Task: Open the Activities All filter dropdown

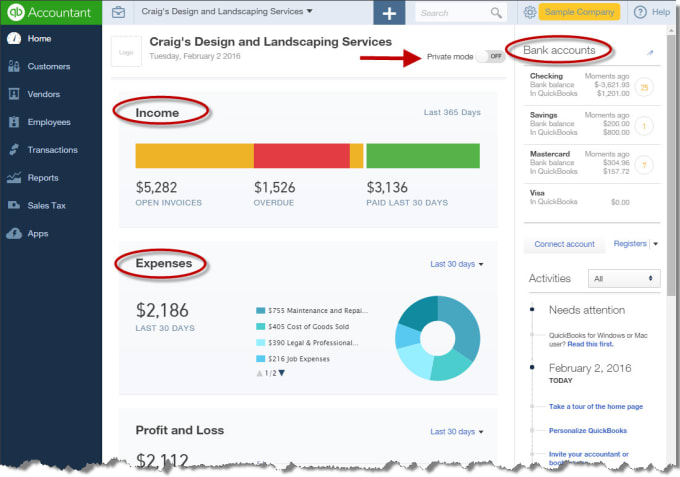Action: tap(624, 278)
